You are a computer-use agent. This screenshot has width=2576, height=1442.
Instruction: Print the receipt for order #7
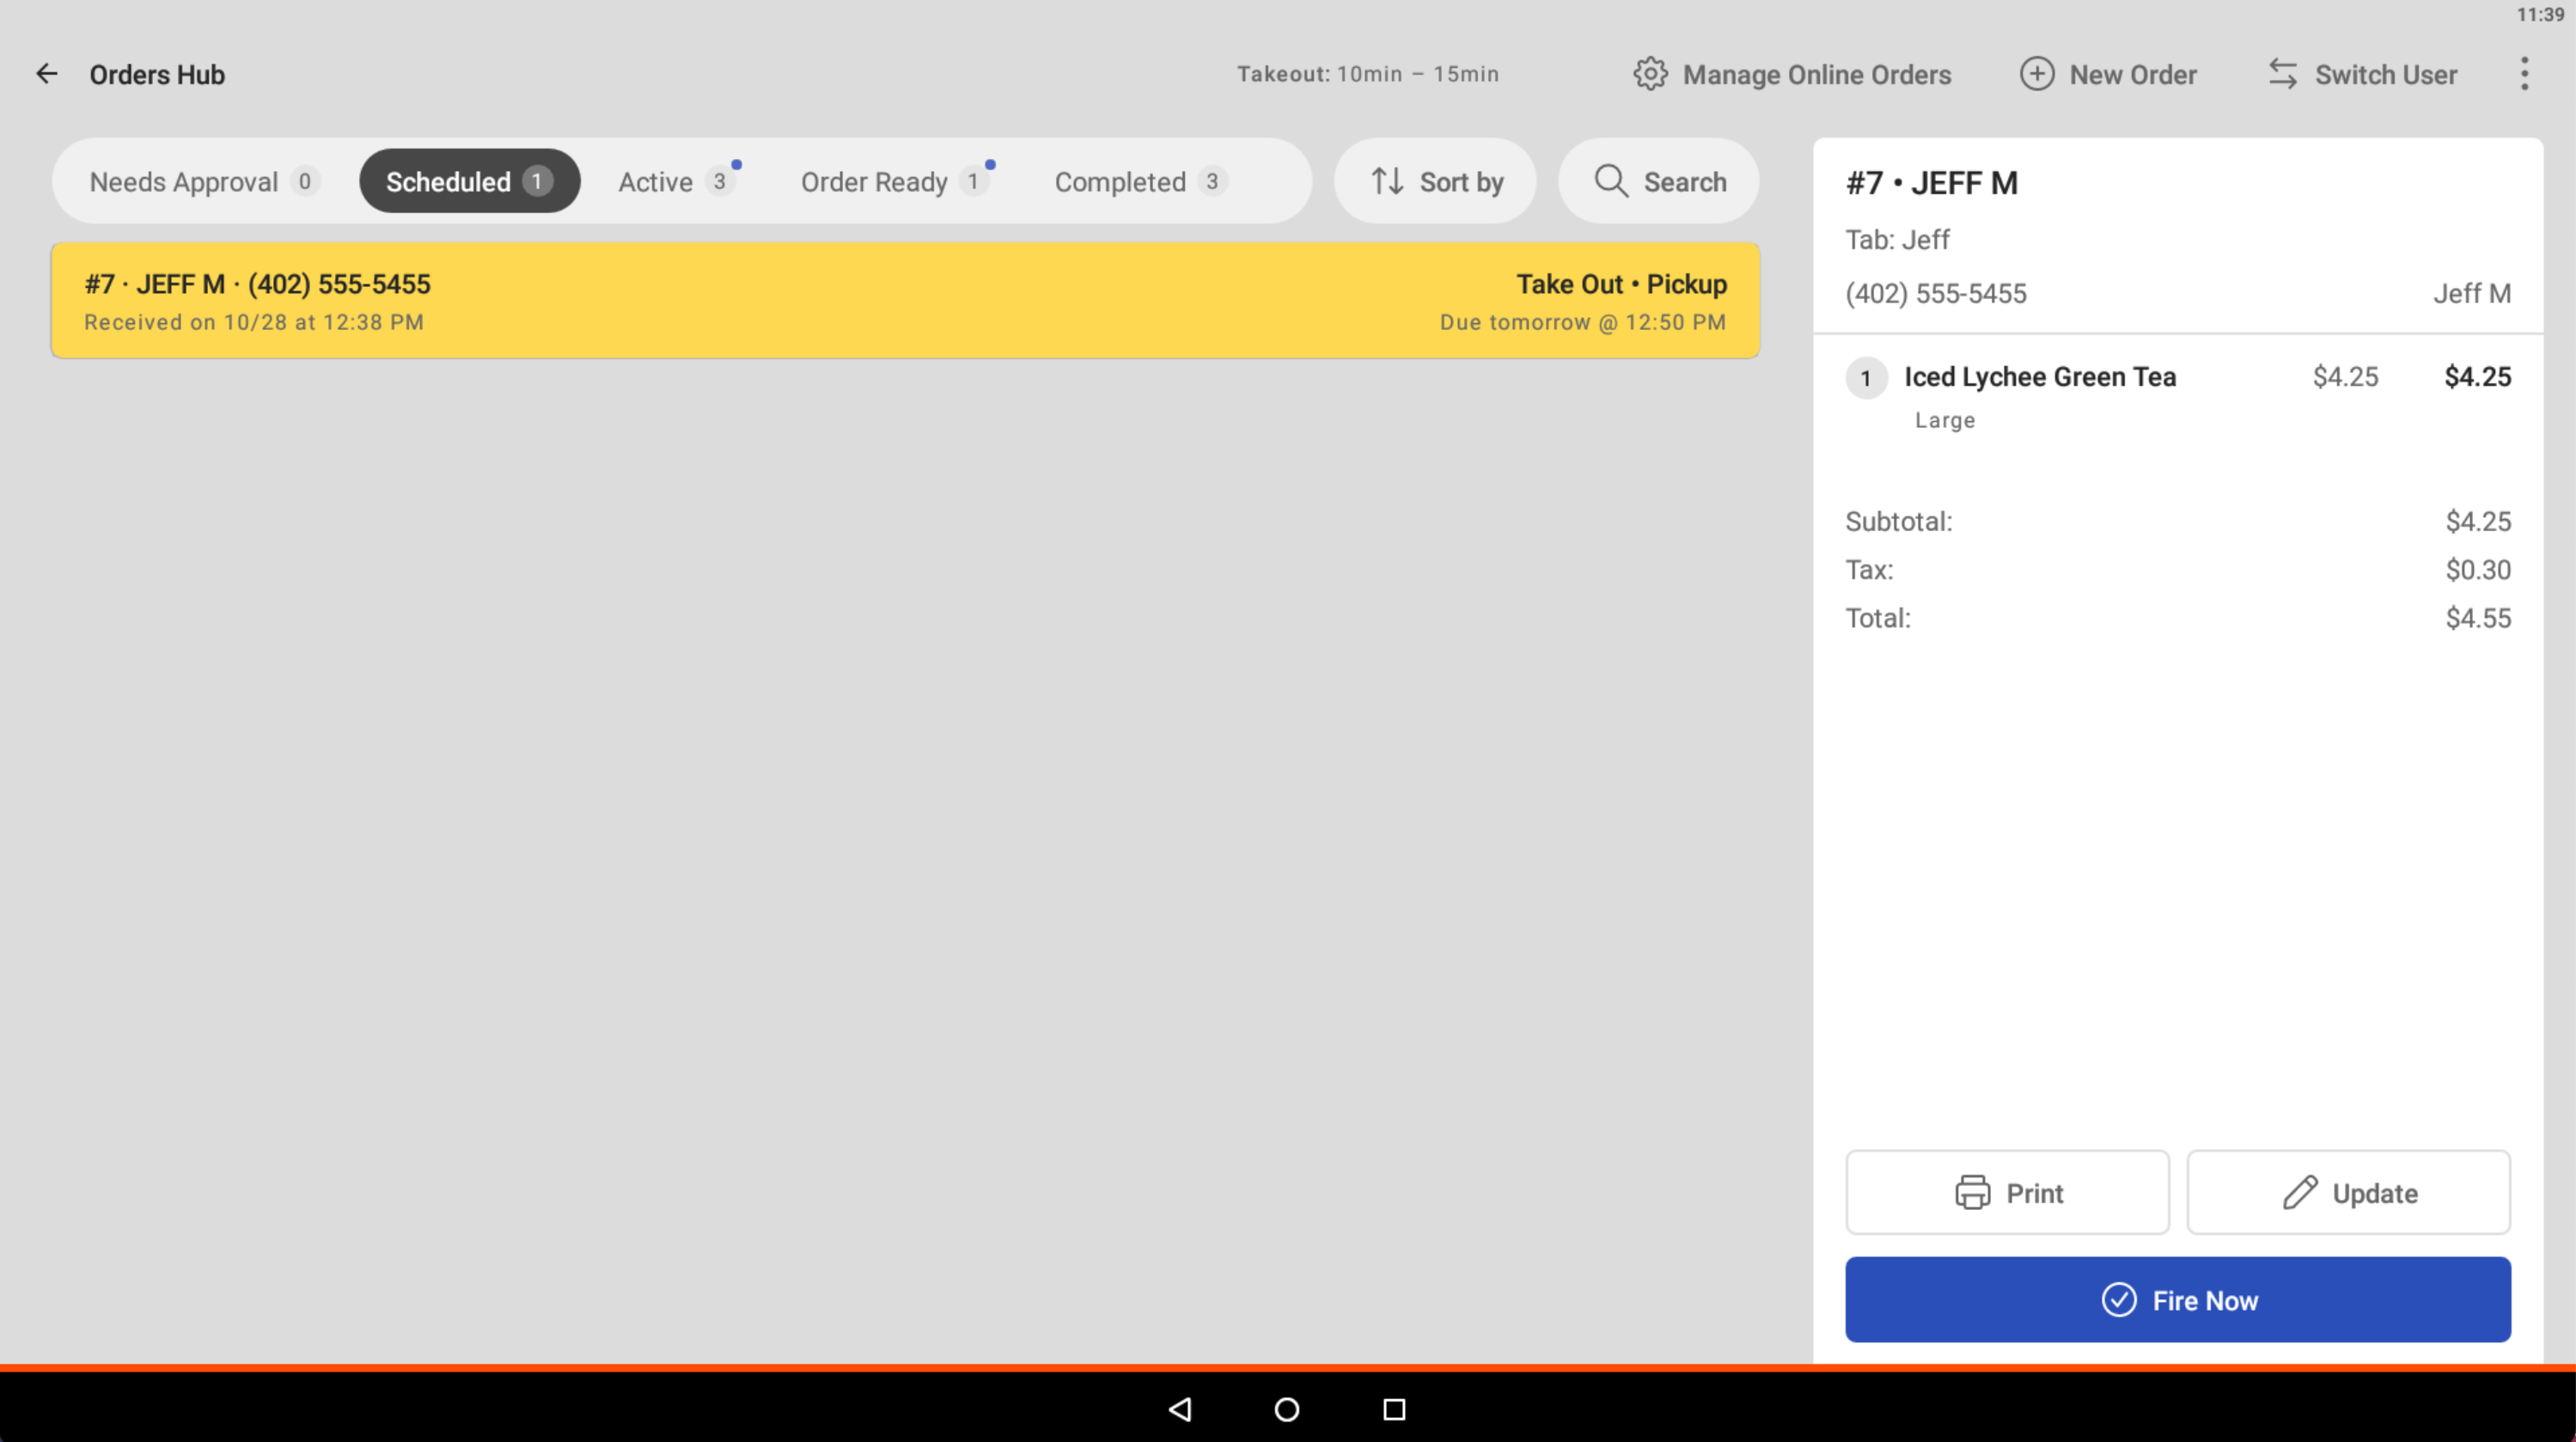coord(2007,1192)
